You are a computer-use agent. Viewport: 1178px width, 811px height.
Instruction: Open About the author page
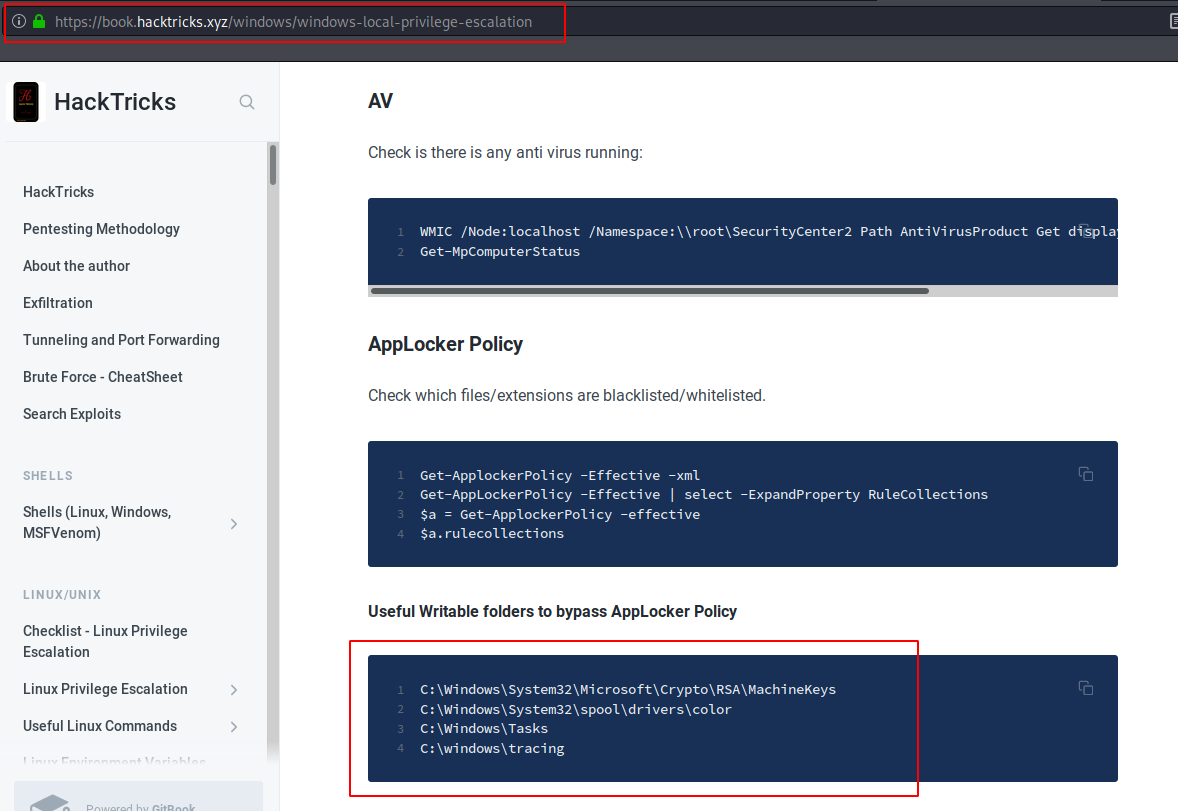click(x=77, y=266)
